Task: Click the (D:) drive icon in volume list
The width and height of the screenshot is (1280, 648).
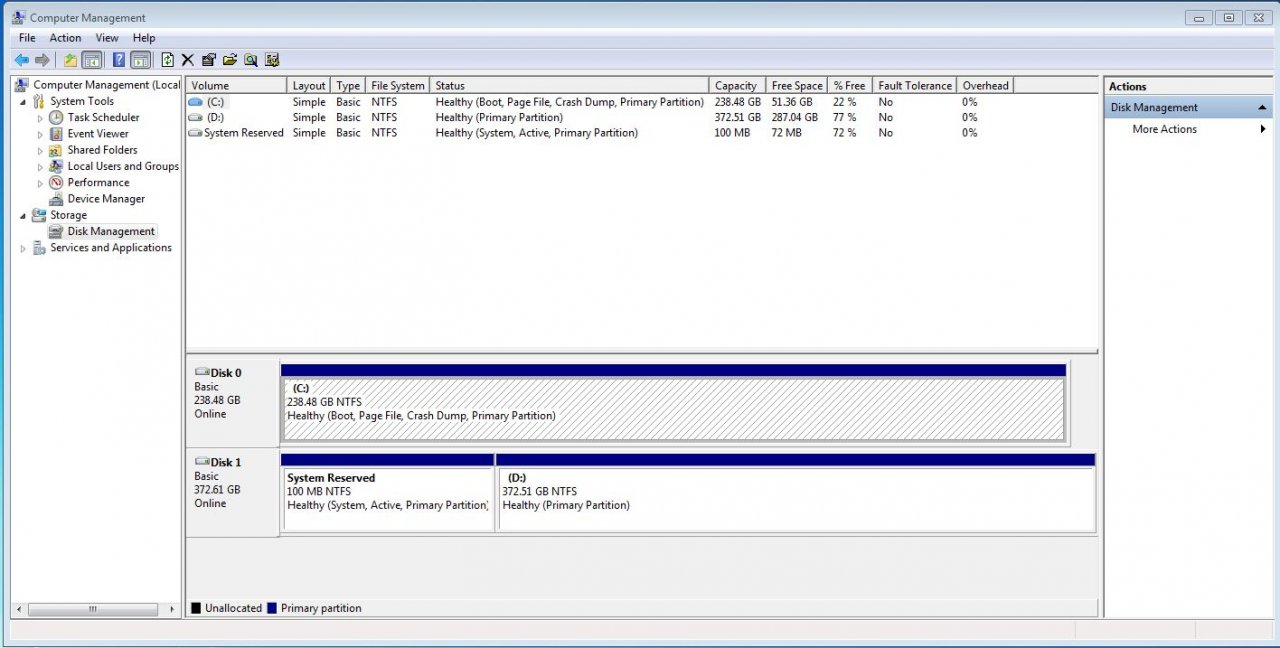Action: [195, 118]
